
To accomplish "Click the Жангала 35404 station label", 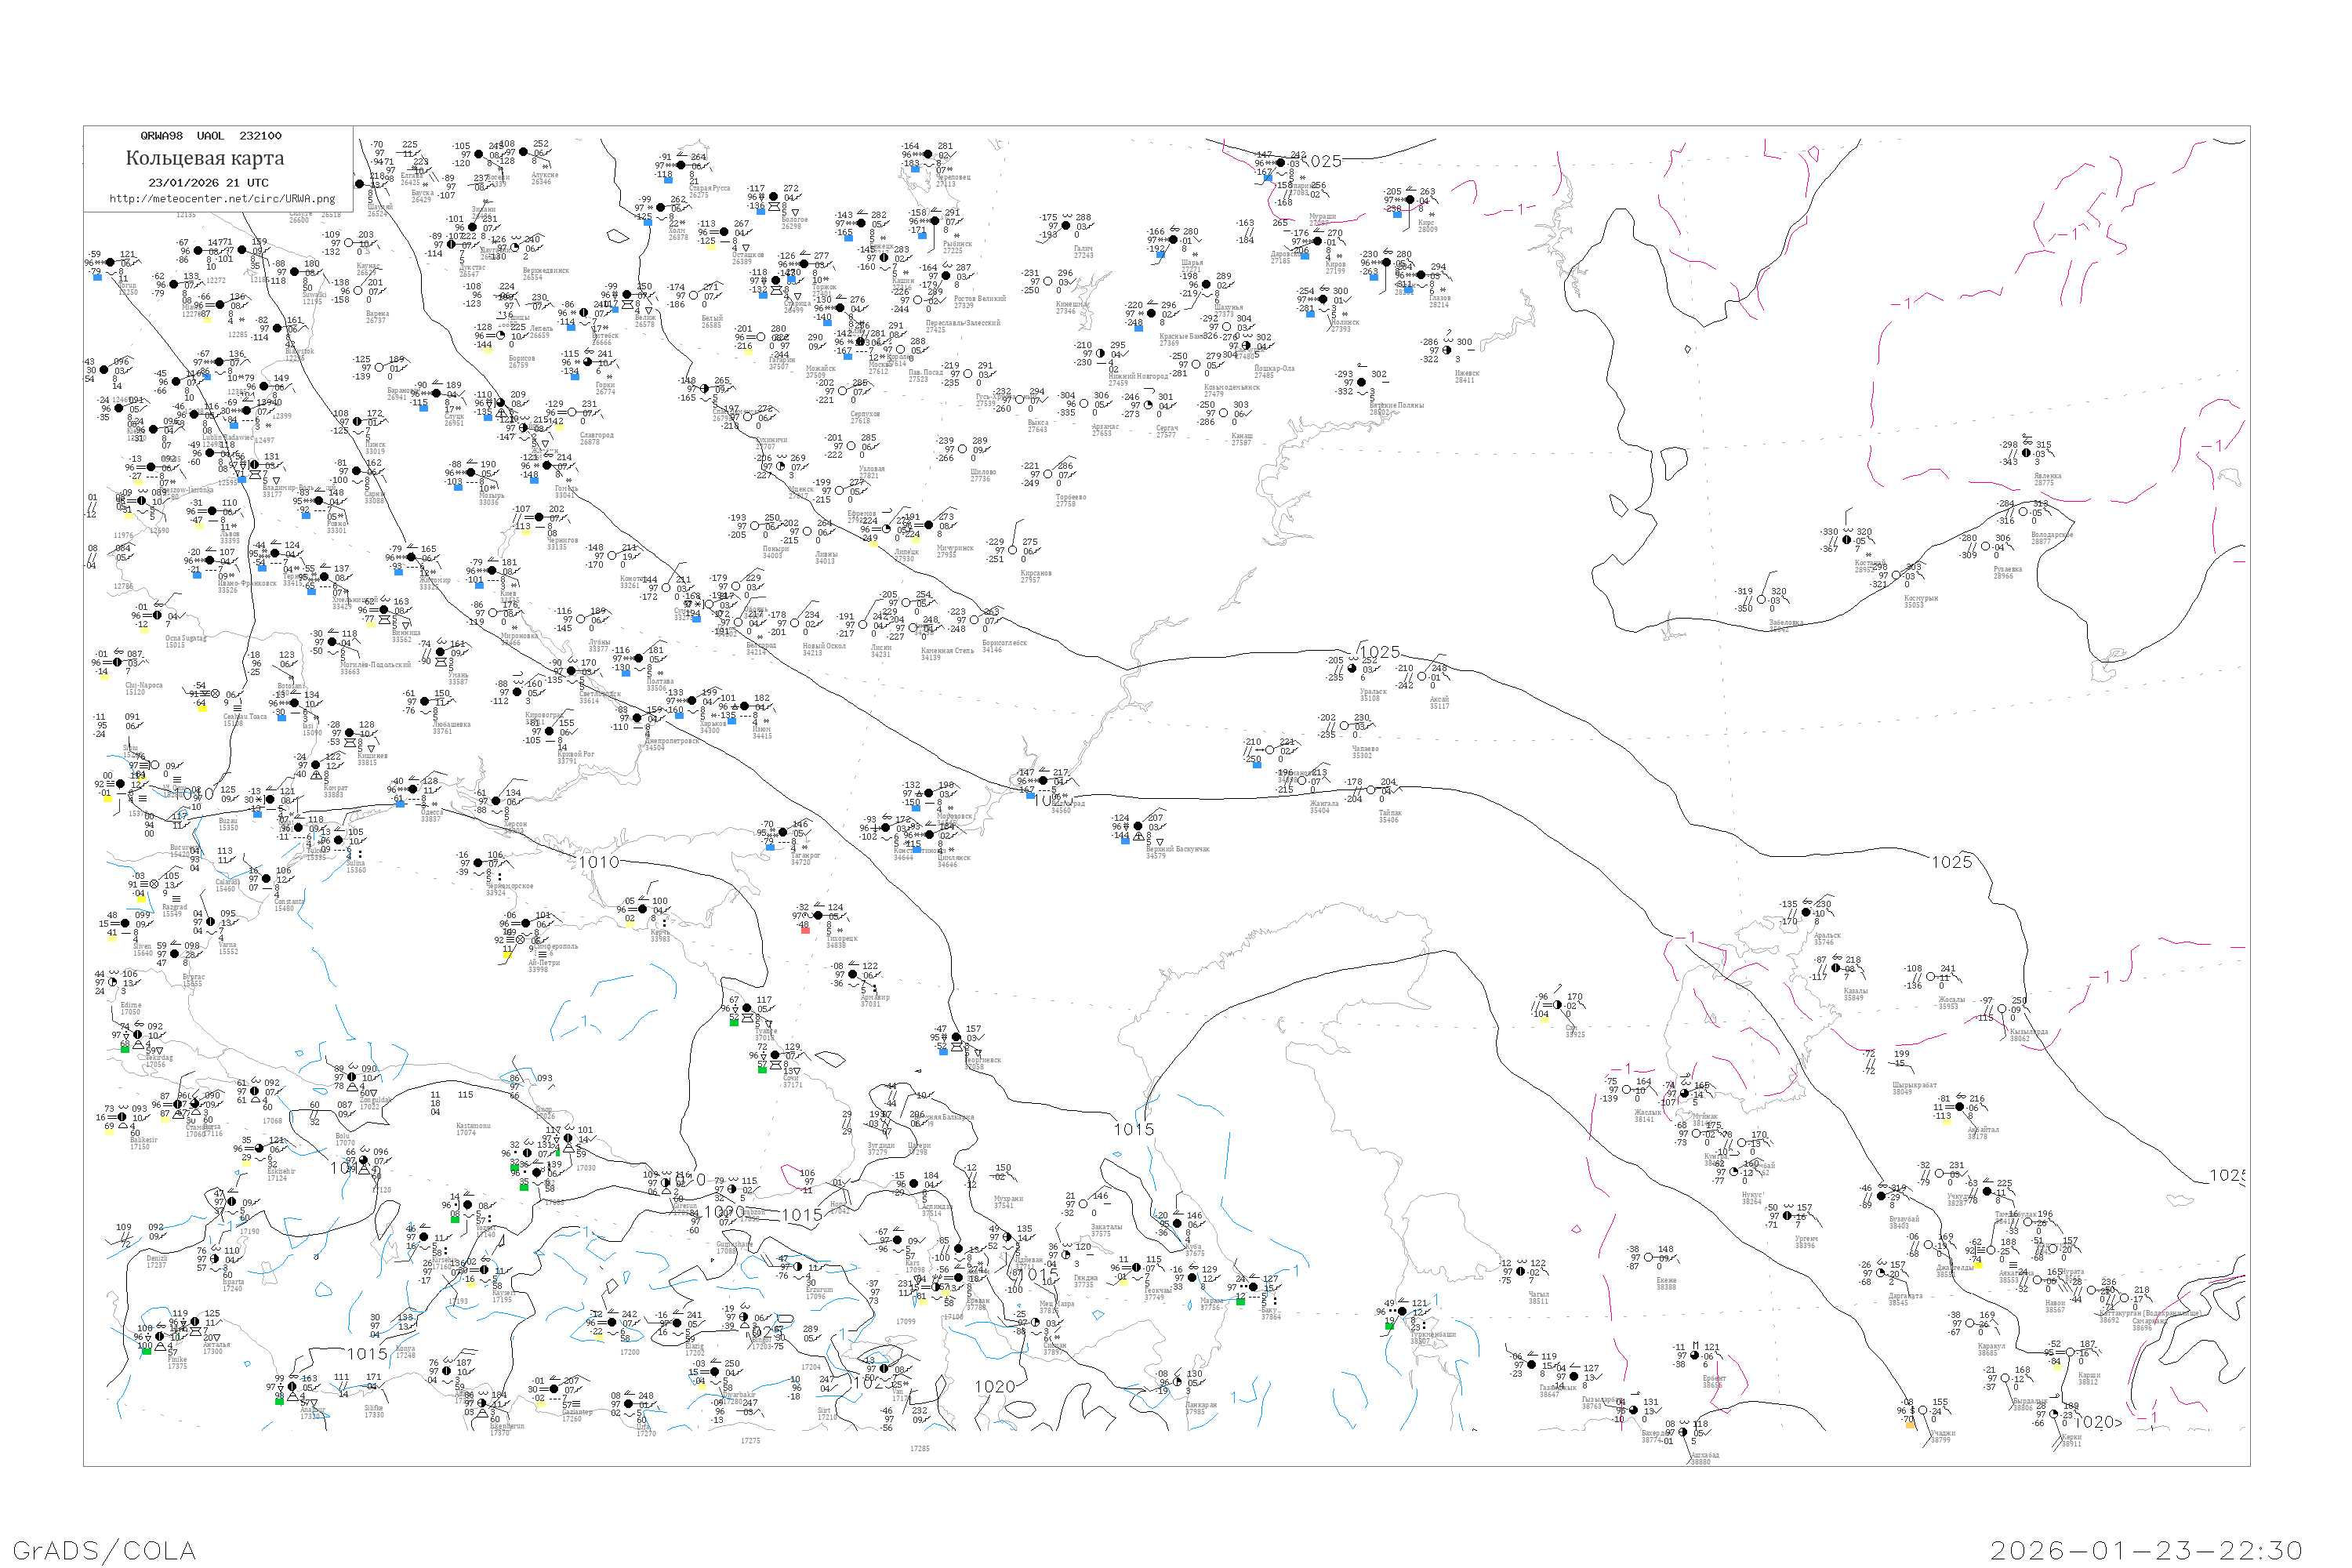I will pyautogui.click(x=1323, y=806).
